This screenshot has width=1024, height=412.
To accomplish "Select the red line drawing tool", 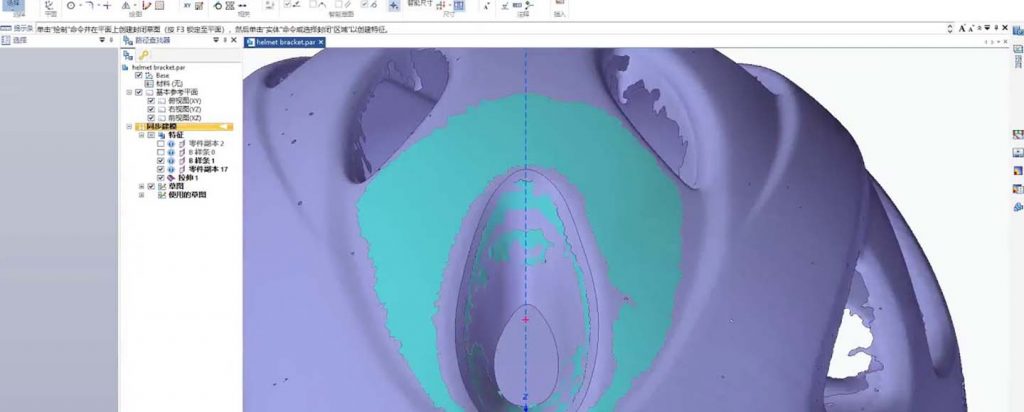I will (147, 5).
